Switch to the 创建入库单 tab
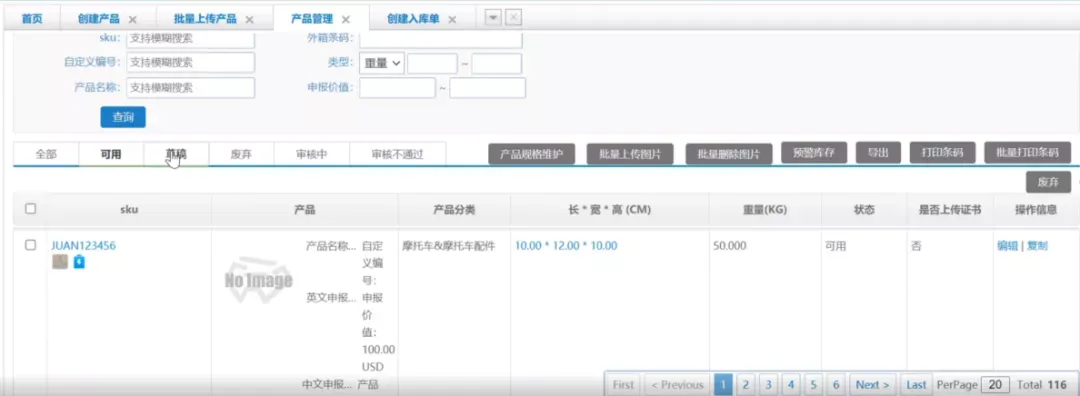This screenshot has height=396, width=1080. pyautogui.click(x=413, y=19)
